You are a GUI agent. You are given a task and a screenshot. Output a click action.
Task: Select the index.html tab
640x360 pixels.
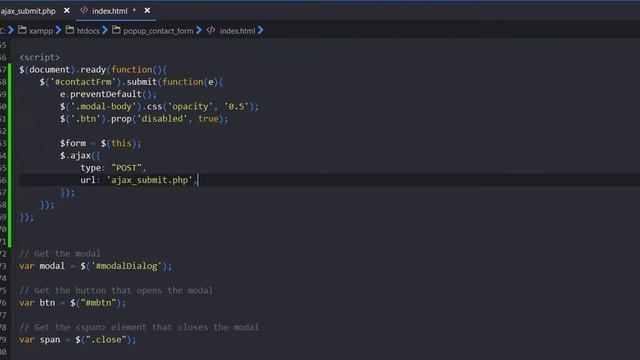tap(109, 11)
